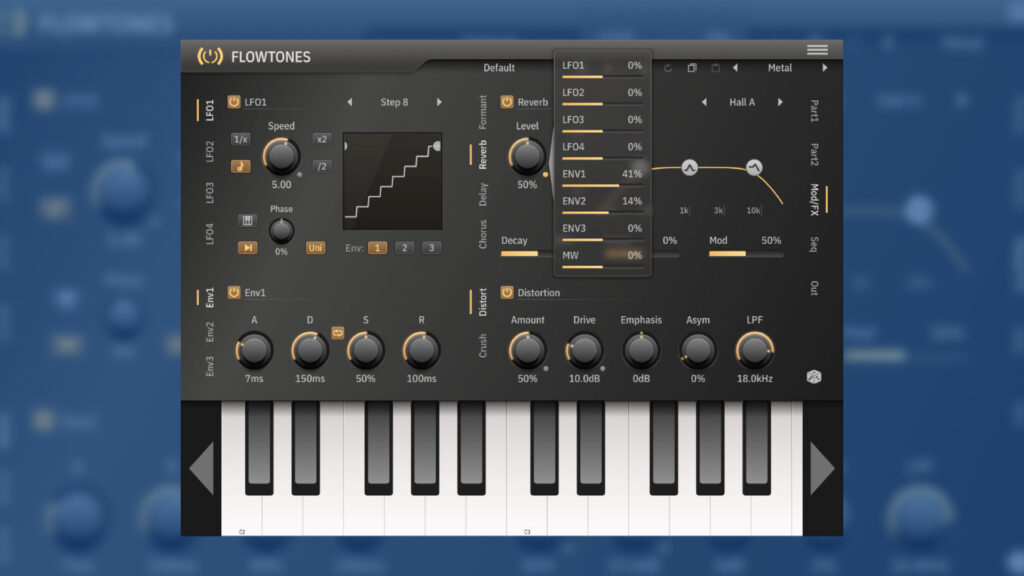Switch to next preset category after Metal
The width and height of the screenshot is (1024, 576).
coord(825,68)
